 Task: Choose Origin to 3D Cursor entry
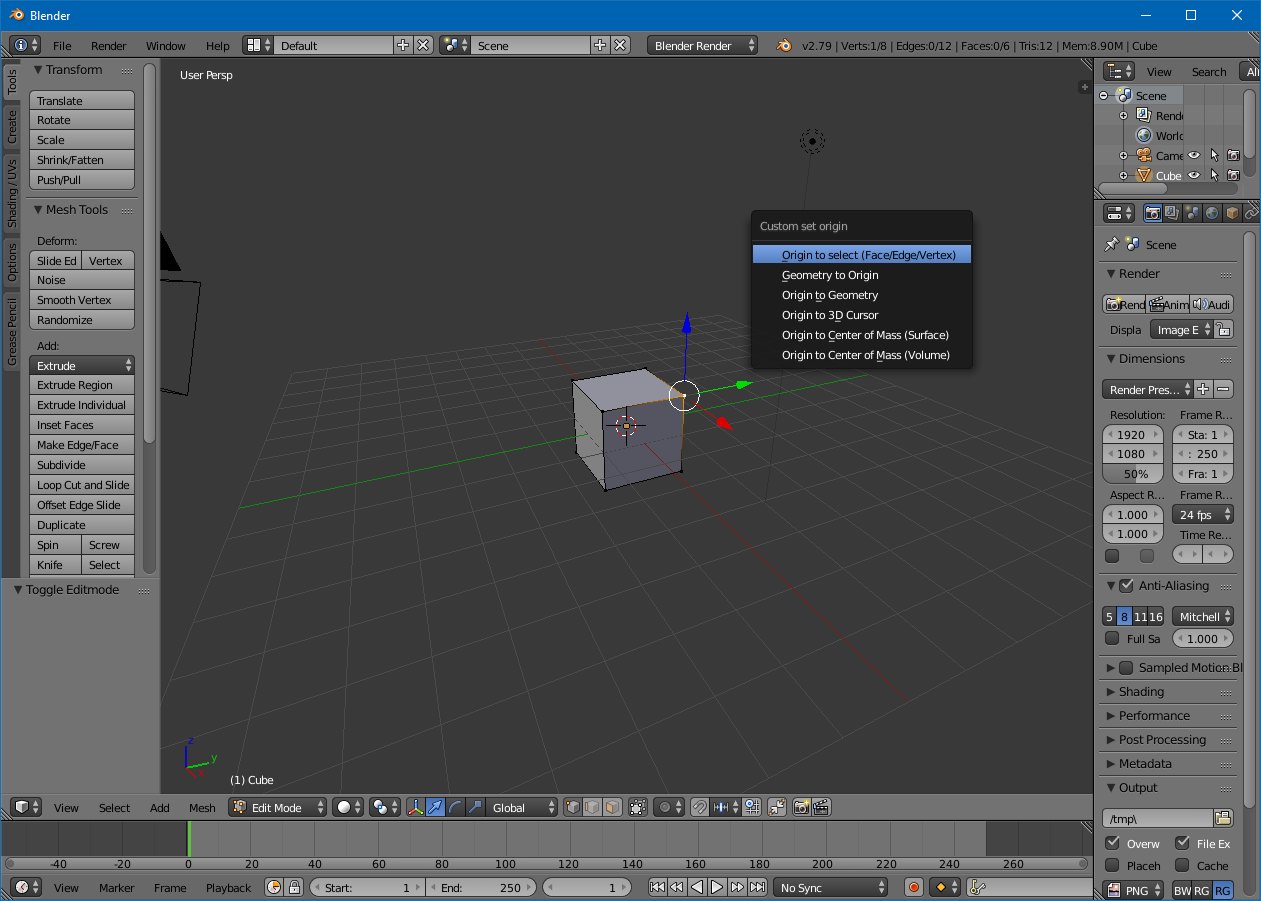pyautogui.click(x=862, y=315)
